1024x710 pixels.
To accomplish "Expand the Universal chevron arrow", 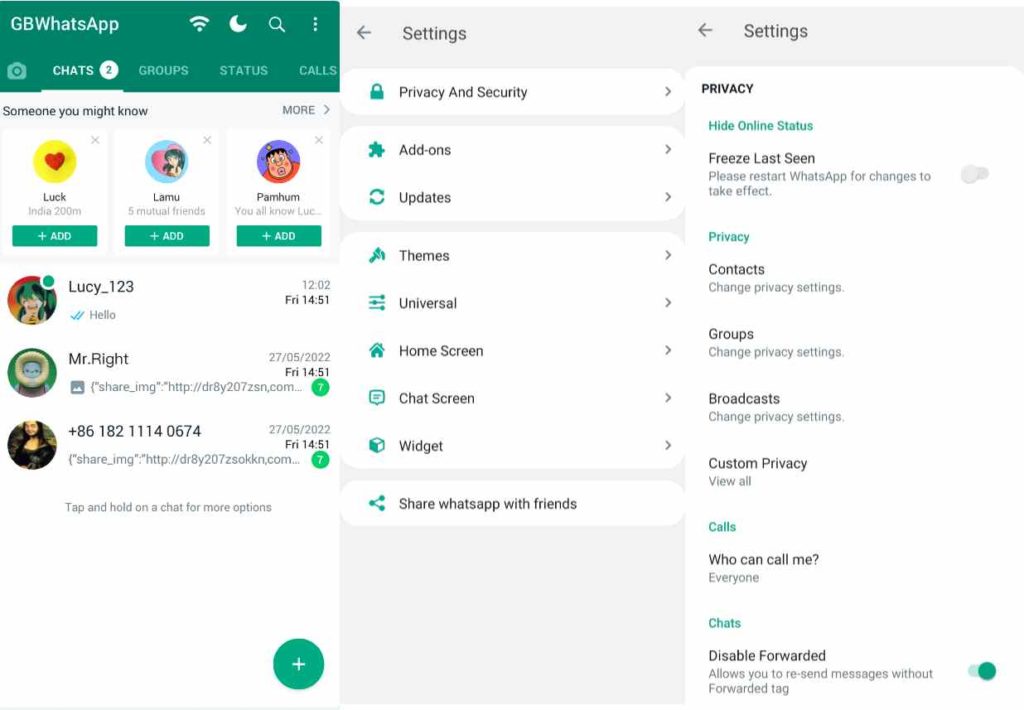I will click(x=667, y=302).
